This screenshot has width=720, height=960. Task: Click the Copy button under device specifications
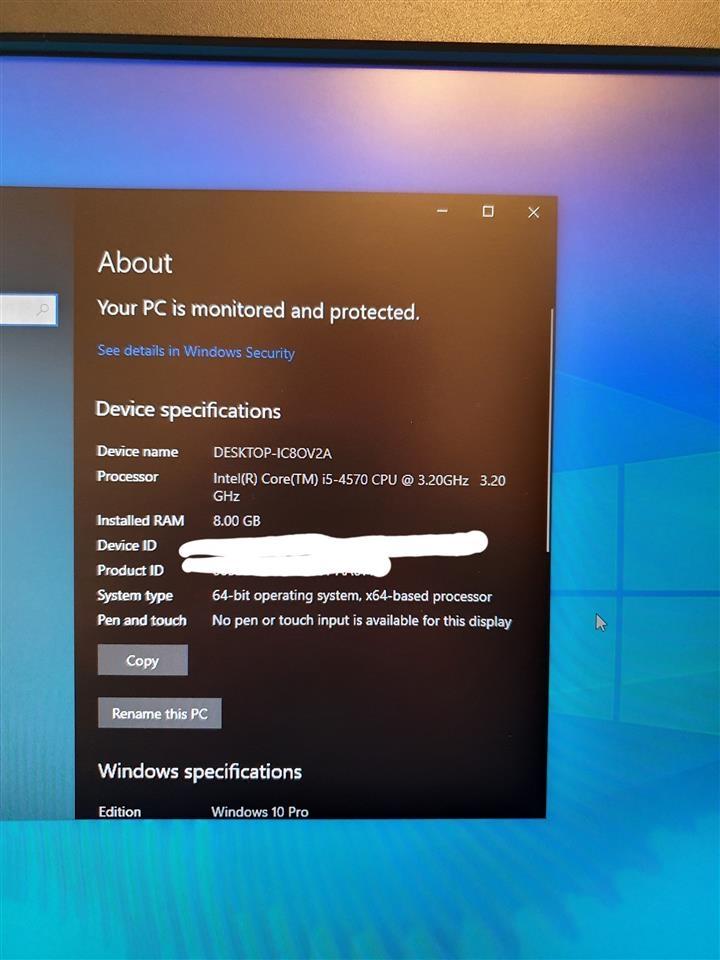(143, 660)
